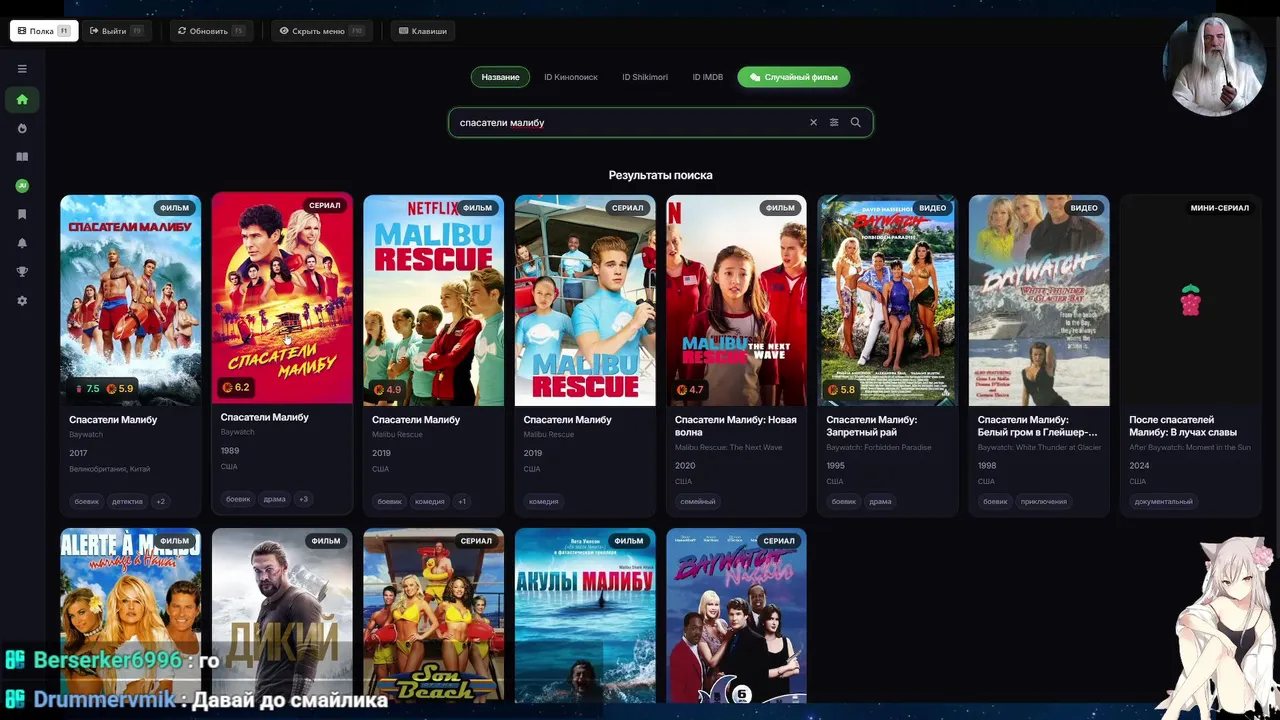Click the 4.7 rating on The Next Wave

pos(690,390)
